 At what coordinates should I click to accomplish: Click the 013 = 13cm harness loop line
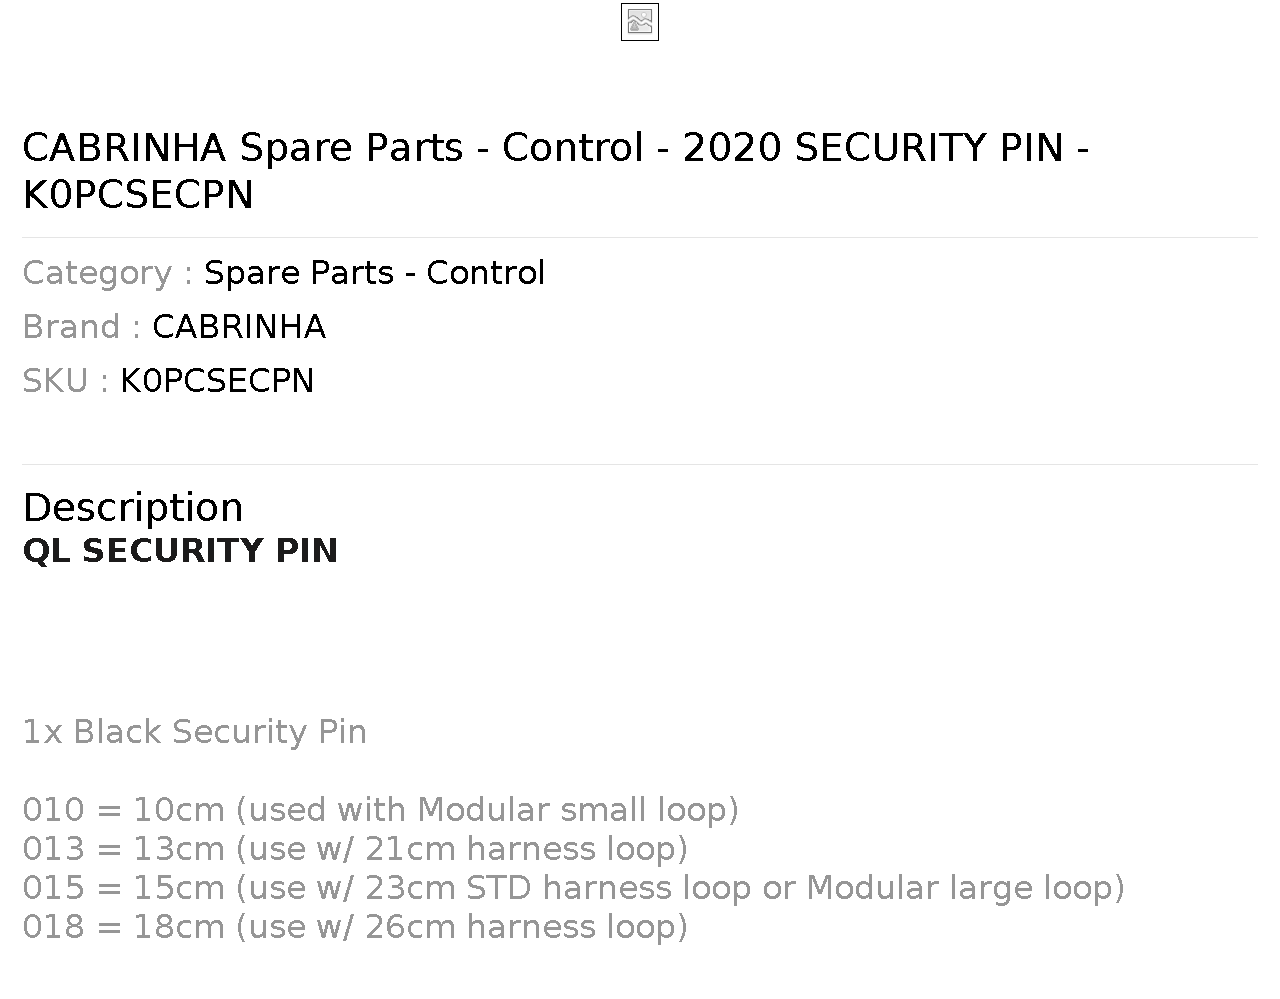tap(355, 849)
